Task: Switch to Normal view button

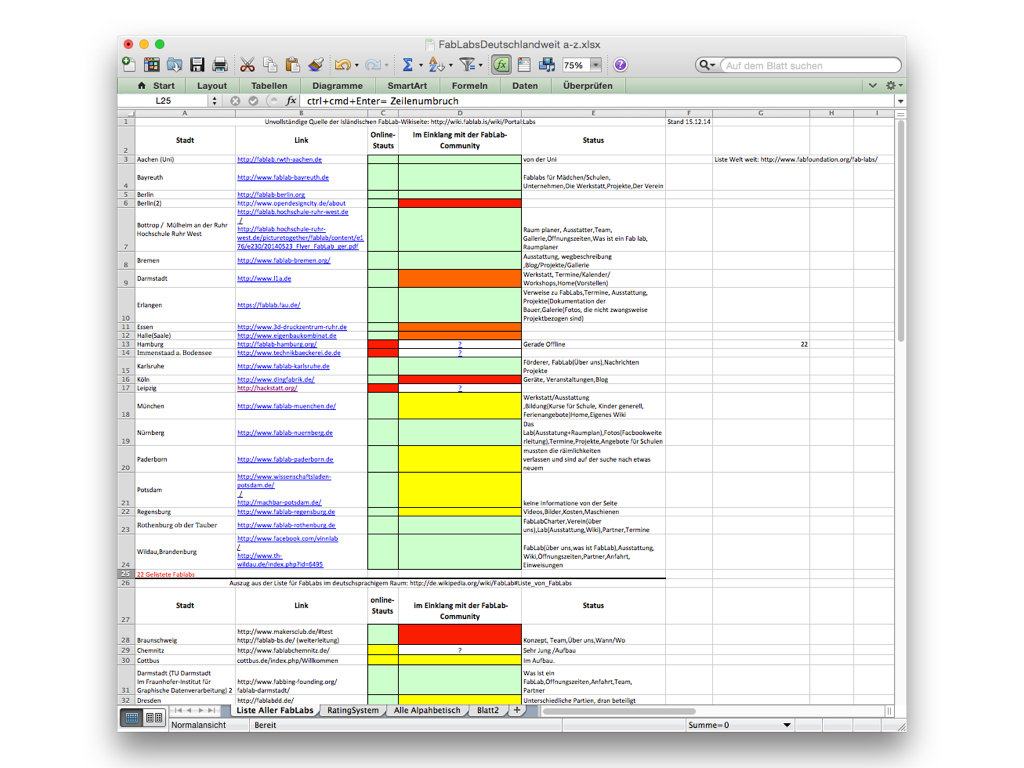Action: pos(131,718)
